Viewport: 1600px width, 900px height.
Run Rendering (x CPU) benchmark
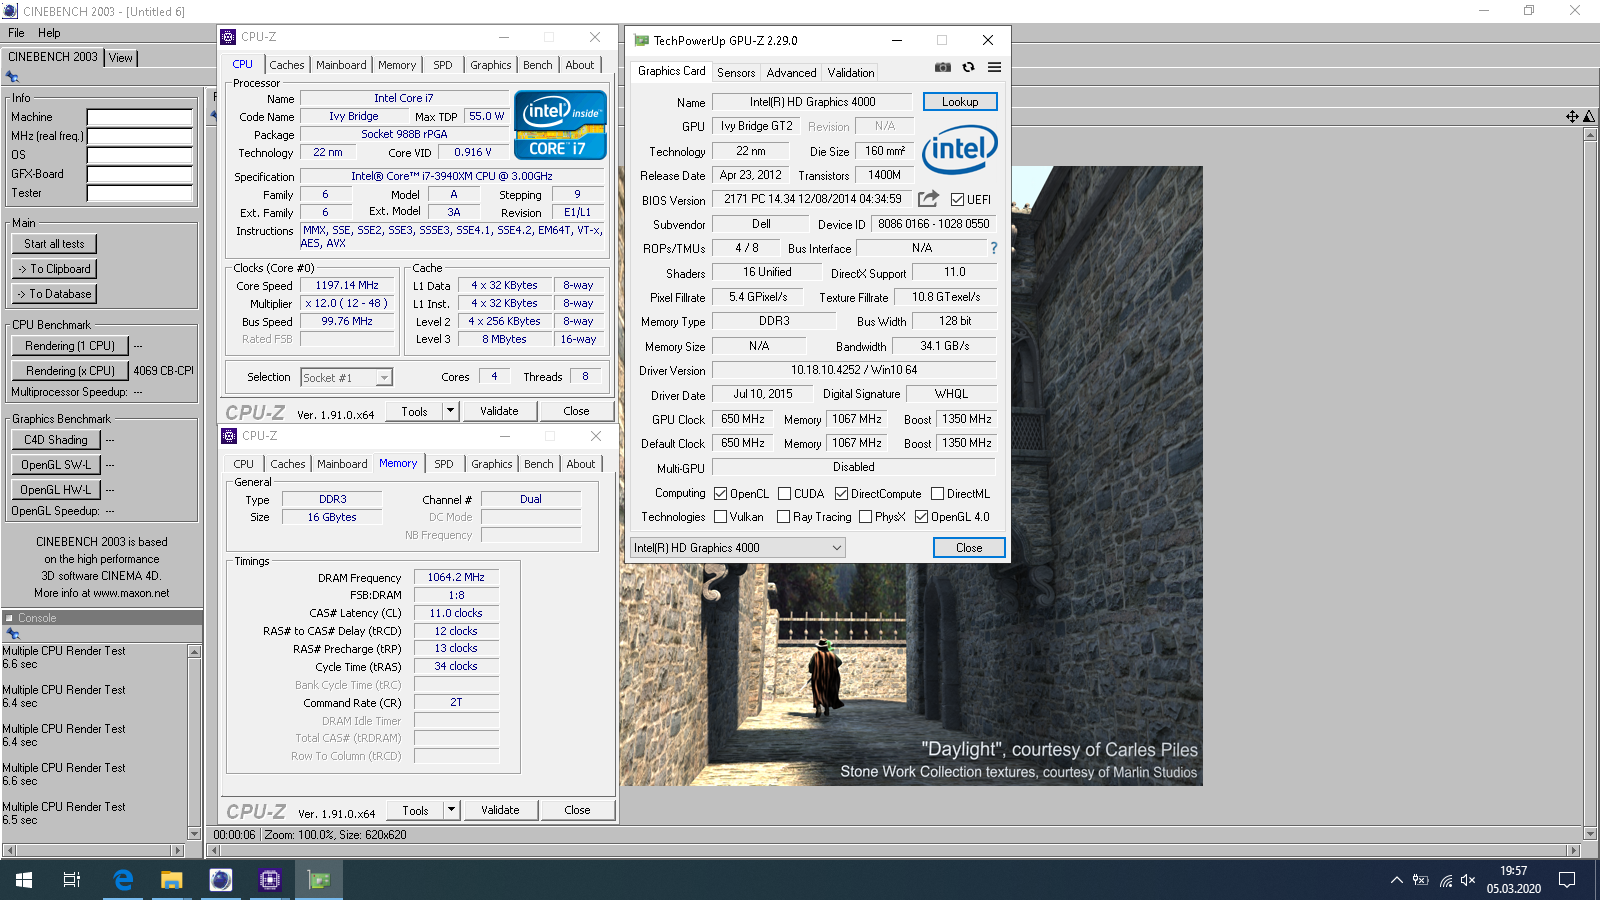click(x=70, y=370)
